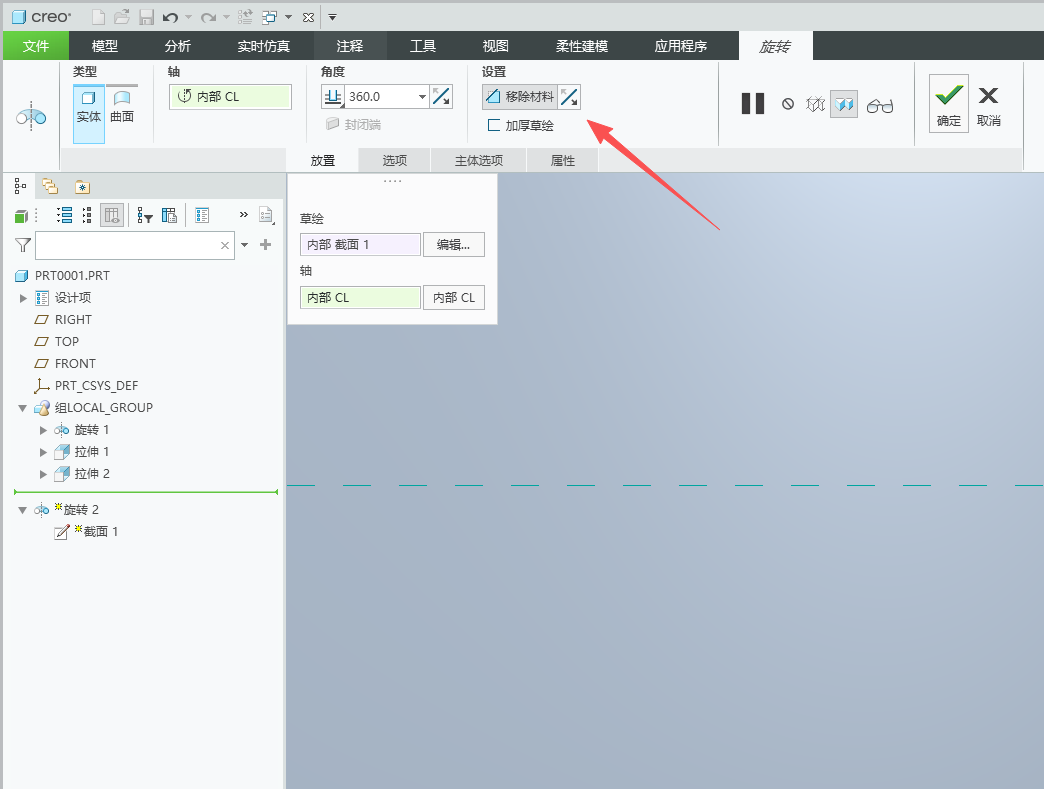Click the 360.0 angle value field

[x=381, y=97]
